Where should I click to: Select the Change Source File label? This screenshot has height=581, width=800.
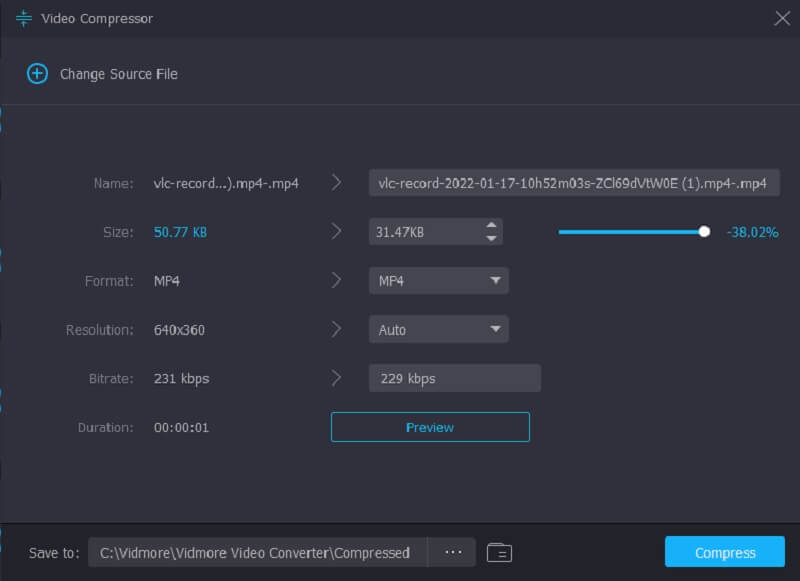[x=118, y=74]
